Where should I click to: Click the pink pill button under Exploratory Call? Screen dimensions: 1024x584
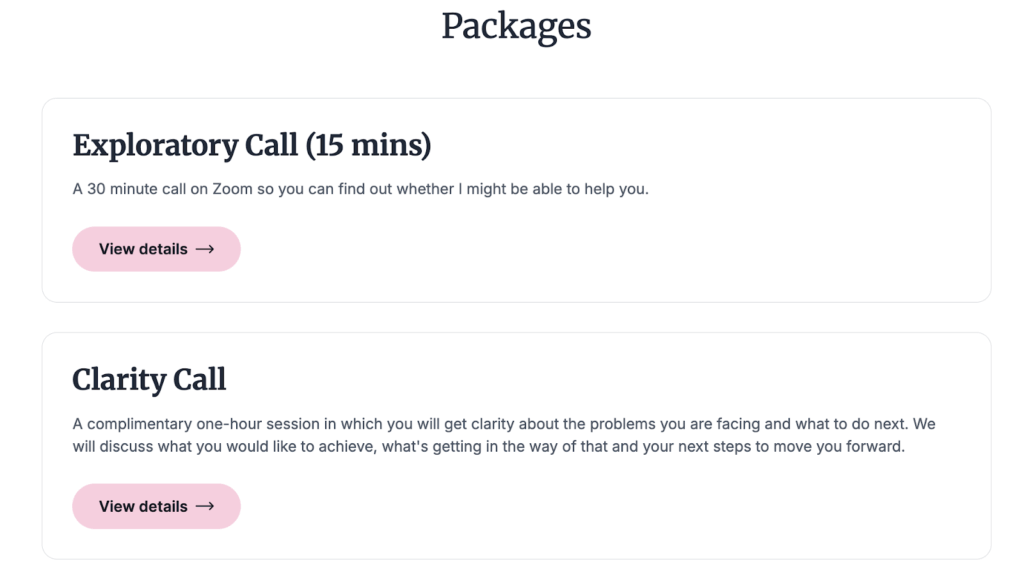pos(156,248)
